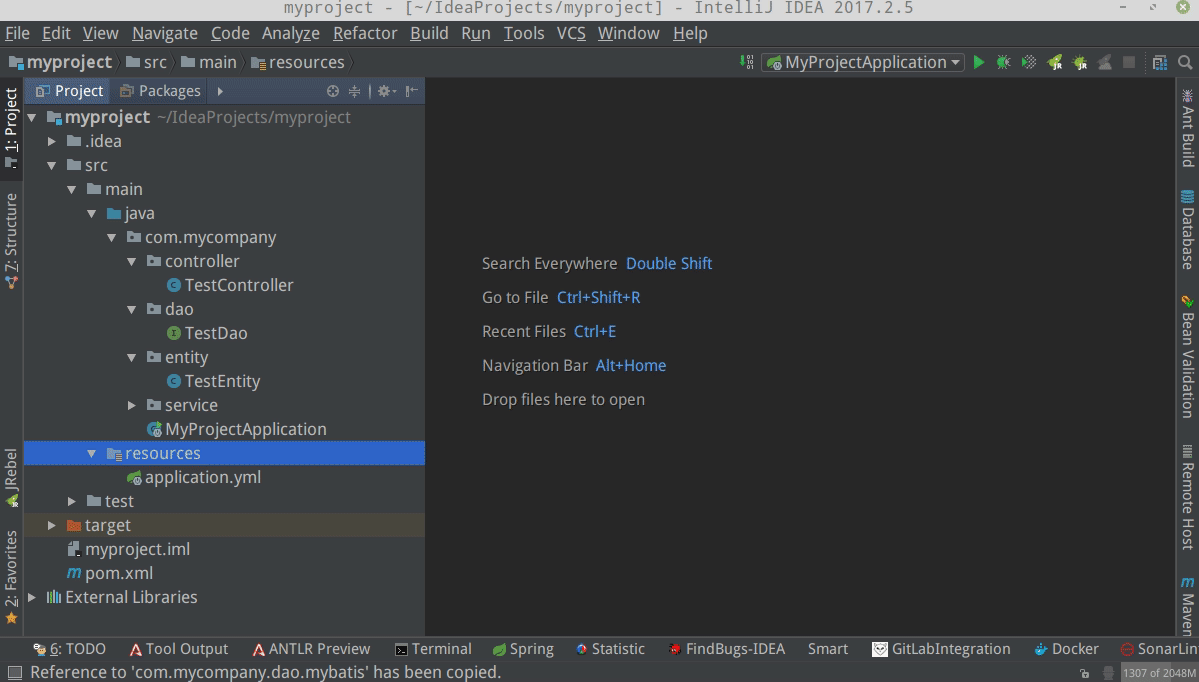Open project panel gear settings
Viewport: 1199px width, 682px height.
(386, 91)
